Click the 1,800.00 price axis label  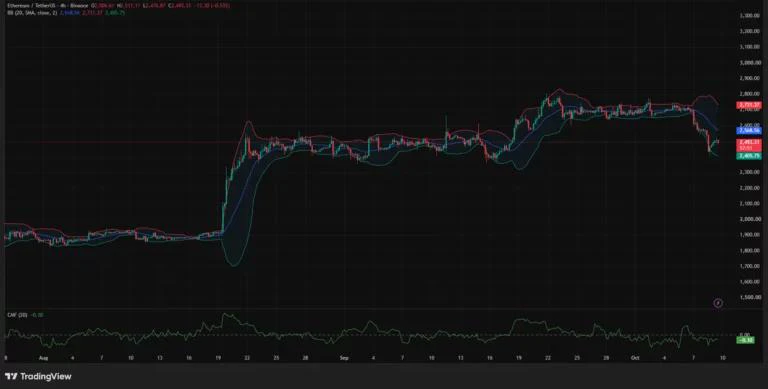pos(749,250)
